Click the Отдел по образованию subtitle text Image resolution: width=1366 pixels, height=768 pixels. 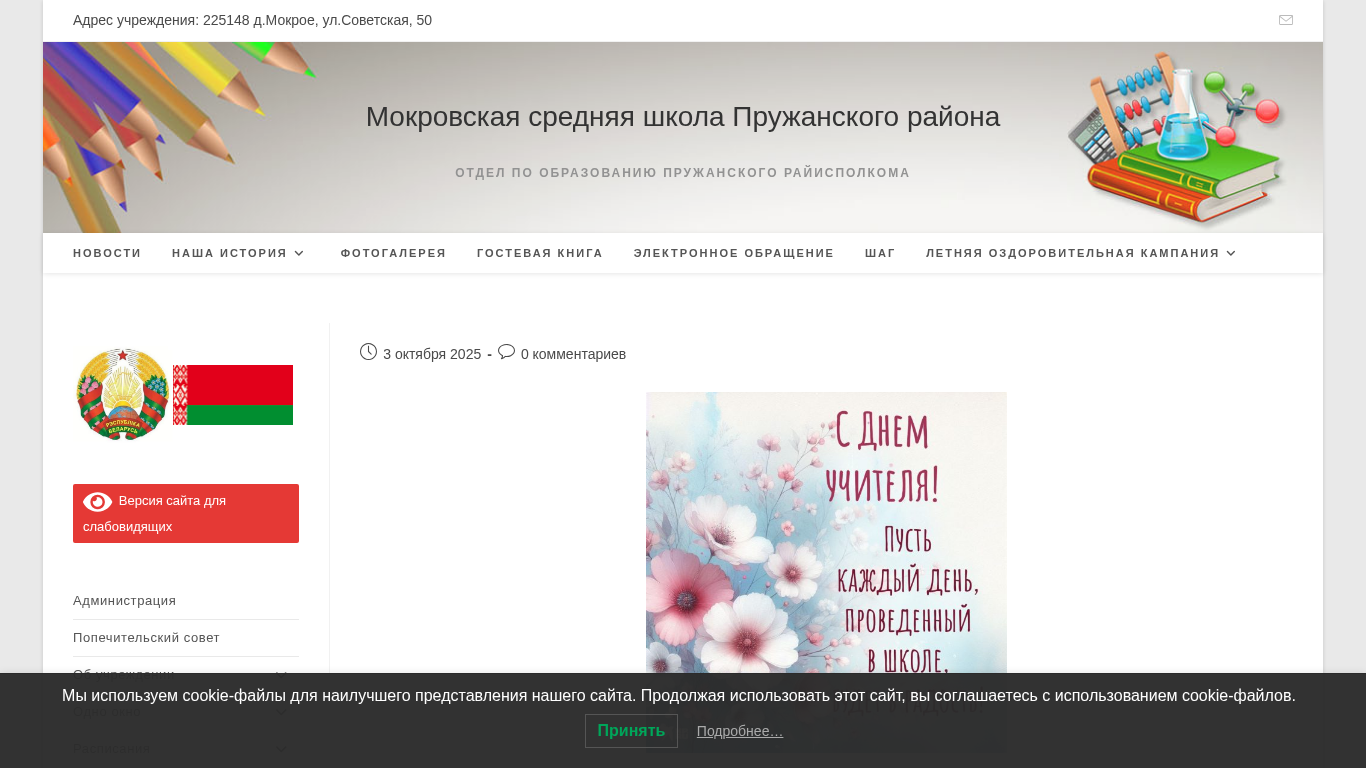(x=683, y=173)
